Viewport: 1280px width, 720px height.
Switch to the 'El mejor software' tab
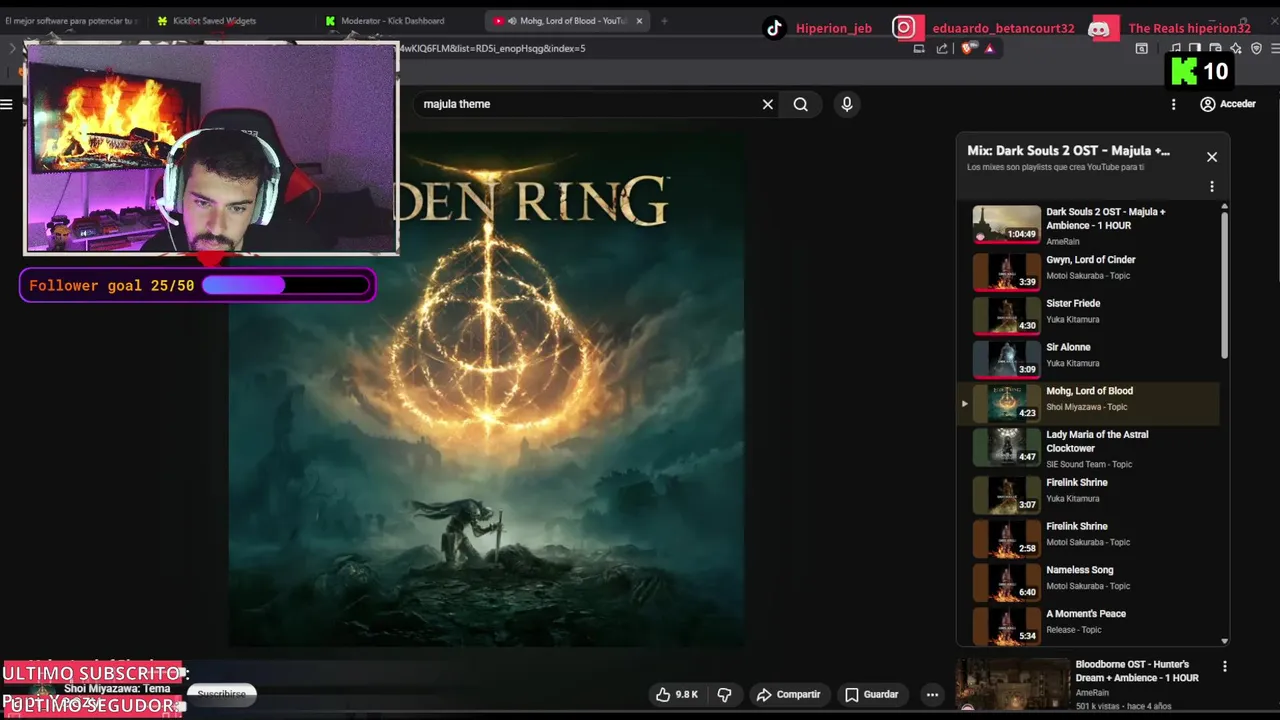pyautogui.click(x=72, y=20)
